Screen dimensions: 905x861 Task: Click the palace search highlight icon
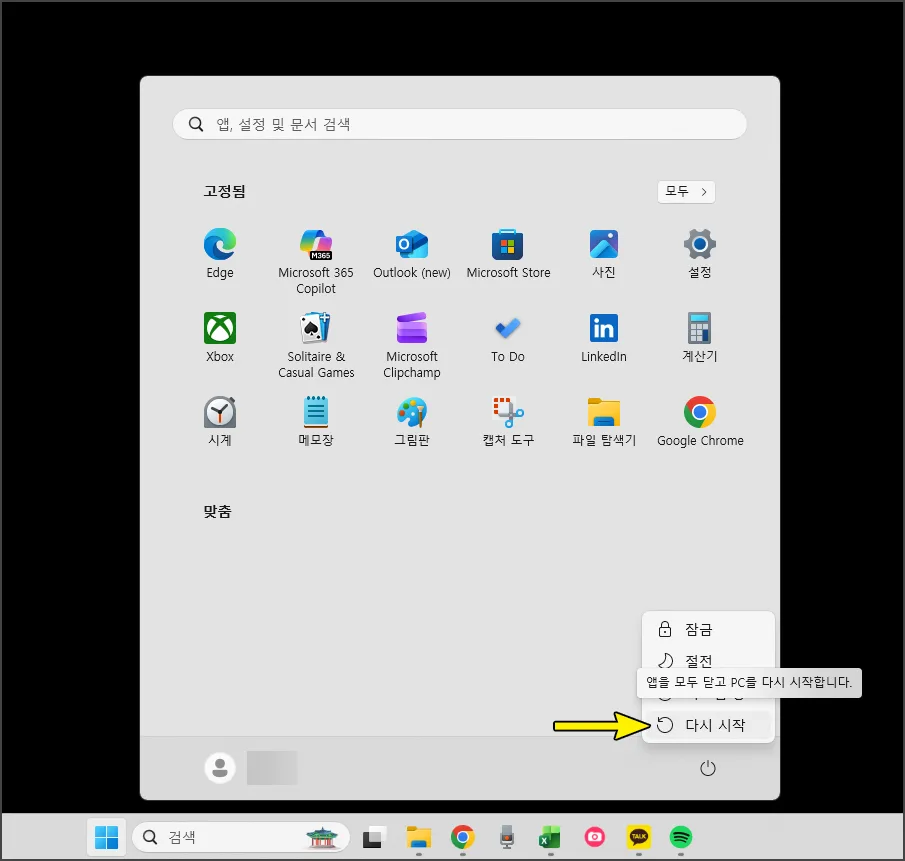[x=321, y=837]
